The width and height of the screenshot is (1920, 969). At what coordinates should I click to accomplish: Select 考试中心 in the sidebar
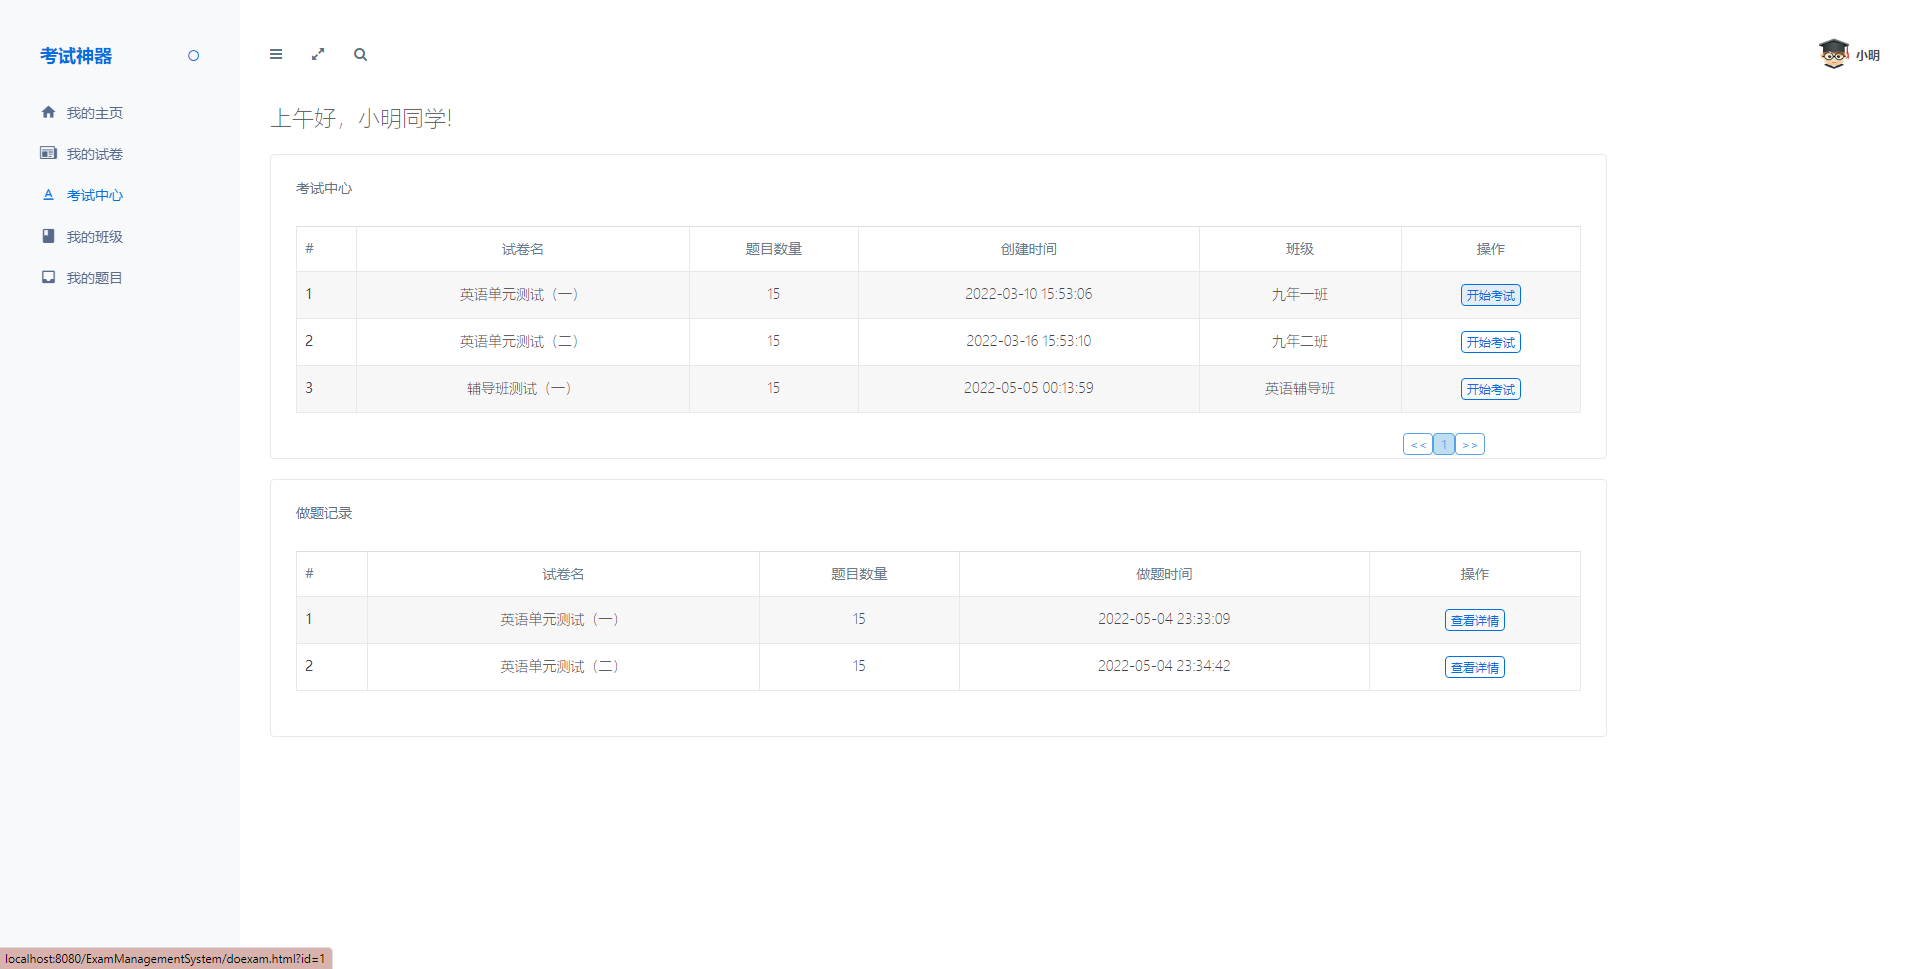[95, 195]
